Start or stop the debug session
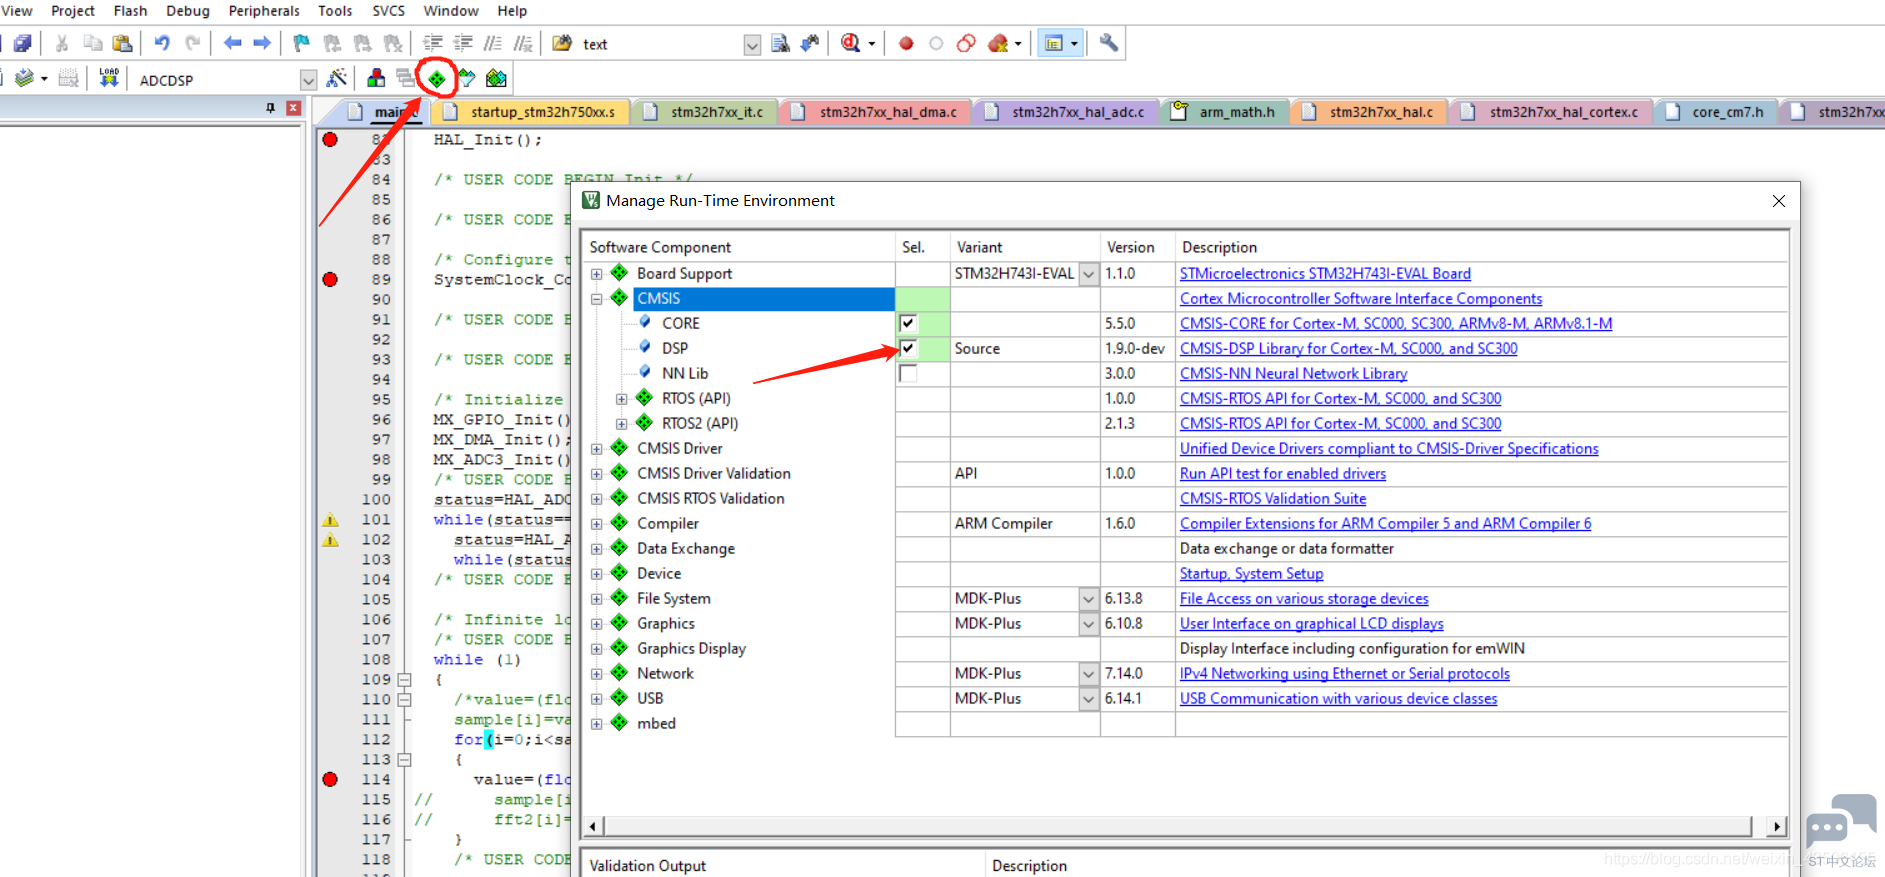This screenshot has height=877, width=1885. [x=851, y=43]
